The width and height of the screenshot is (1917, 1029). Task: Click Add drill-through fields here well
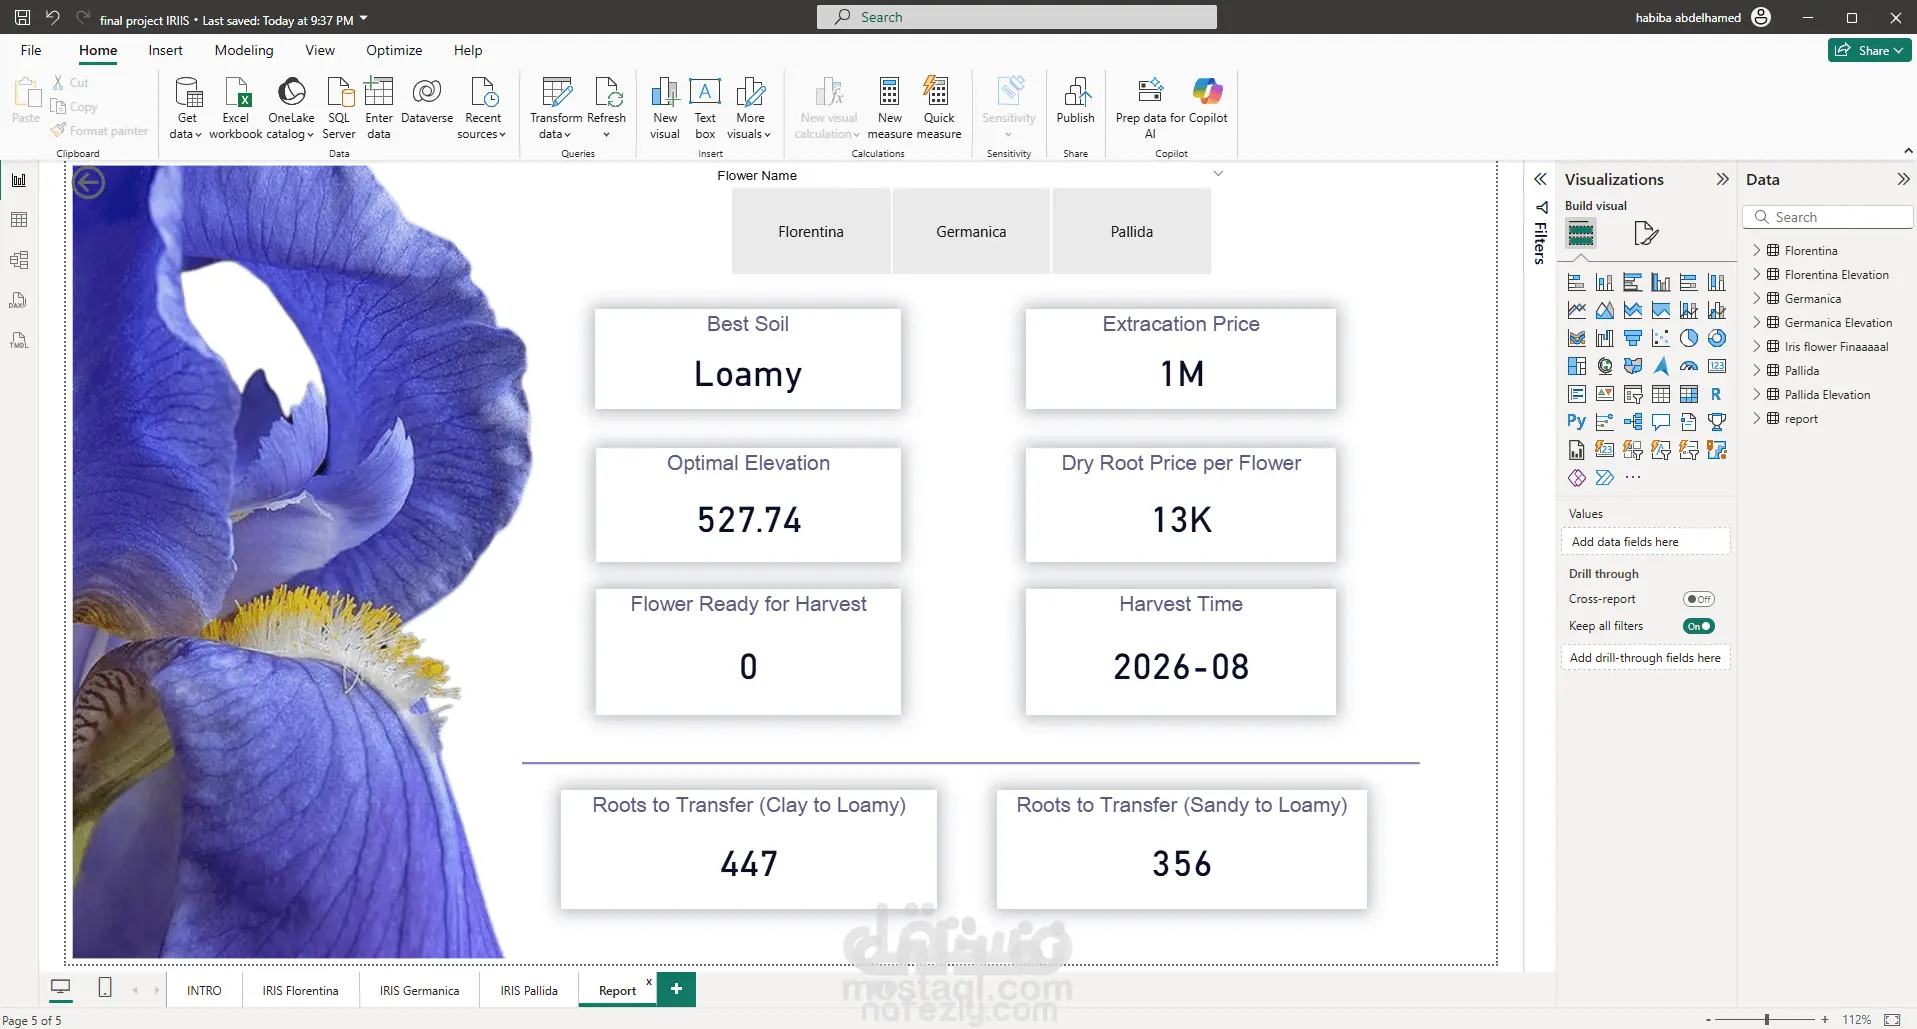(x=1645, y=658)
